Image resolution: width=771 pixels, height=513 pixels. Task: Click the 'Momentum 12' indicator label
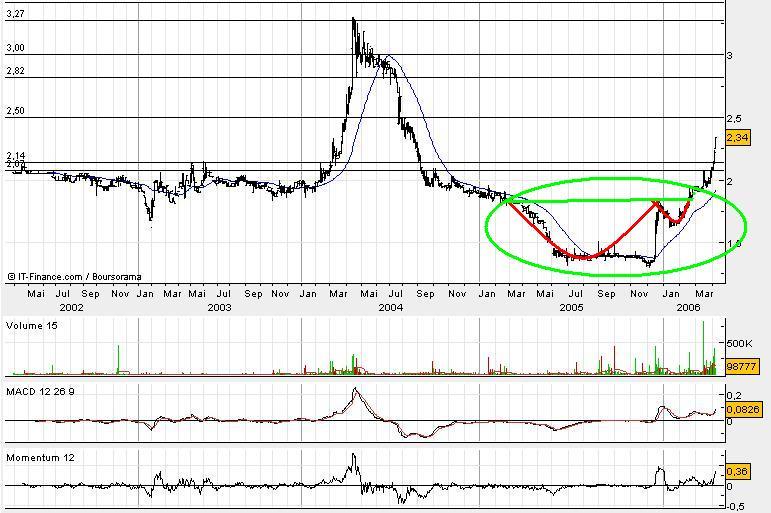pyautogui.click(x=40, y=457)
